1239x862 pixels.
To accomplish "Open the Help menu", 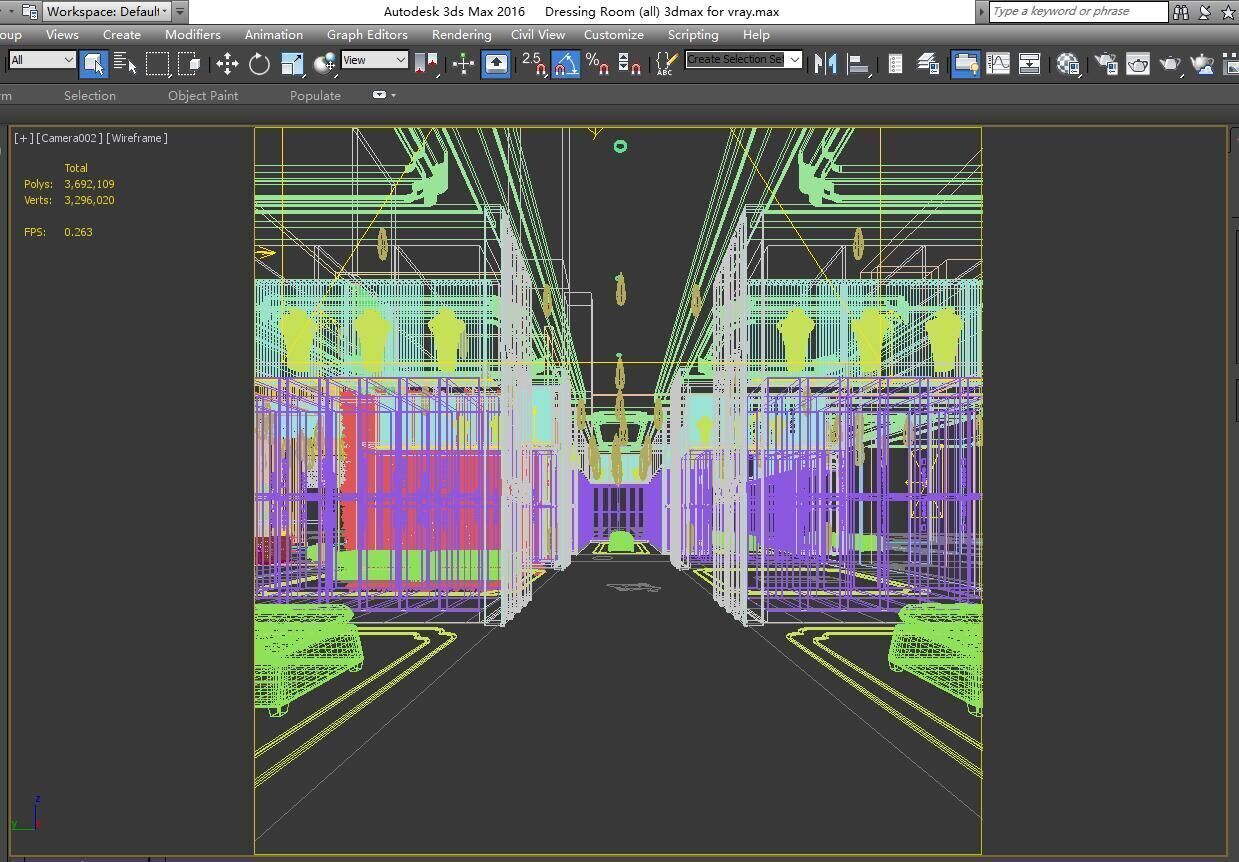I will pos(756,35).
